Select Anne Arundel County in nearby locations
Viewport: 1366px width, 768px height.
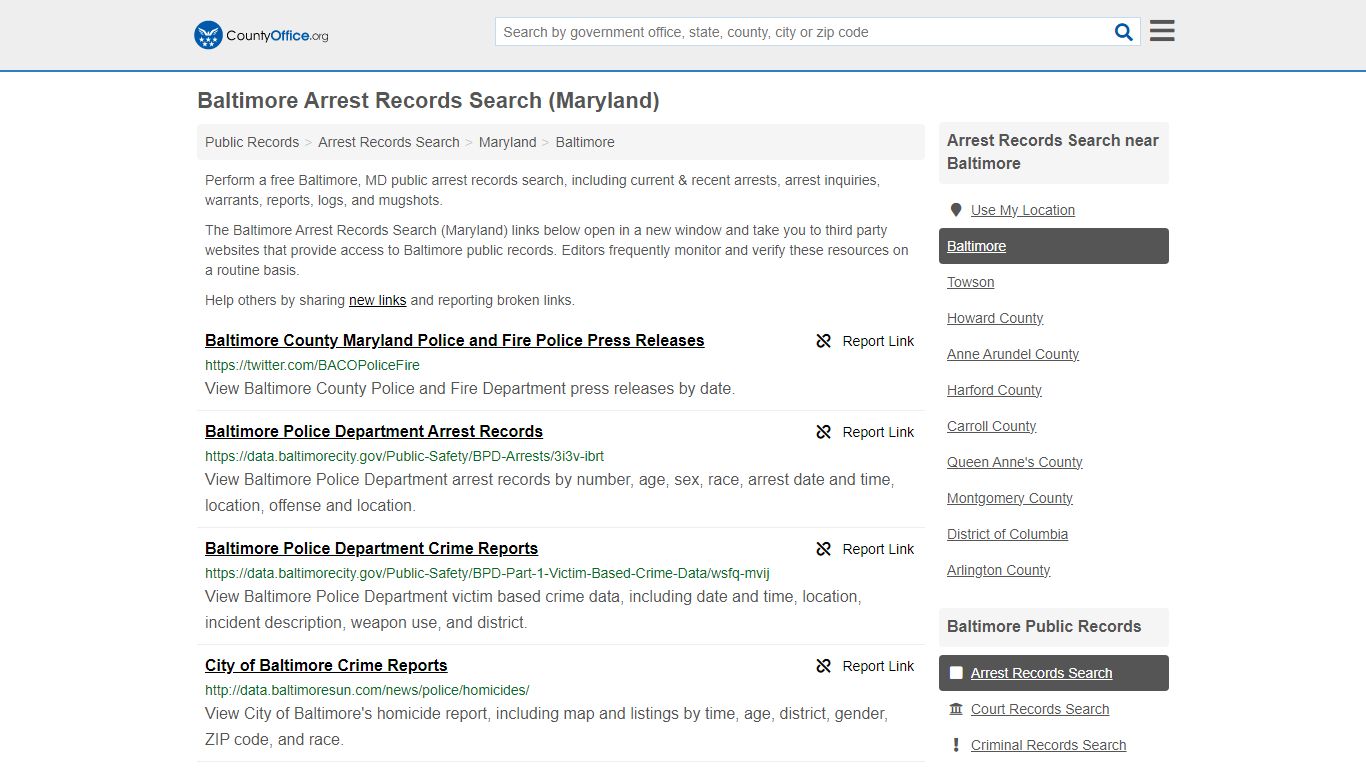[x=1013, y=354]
